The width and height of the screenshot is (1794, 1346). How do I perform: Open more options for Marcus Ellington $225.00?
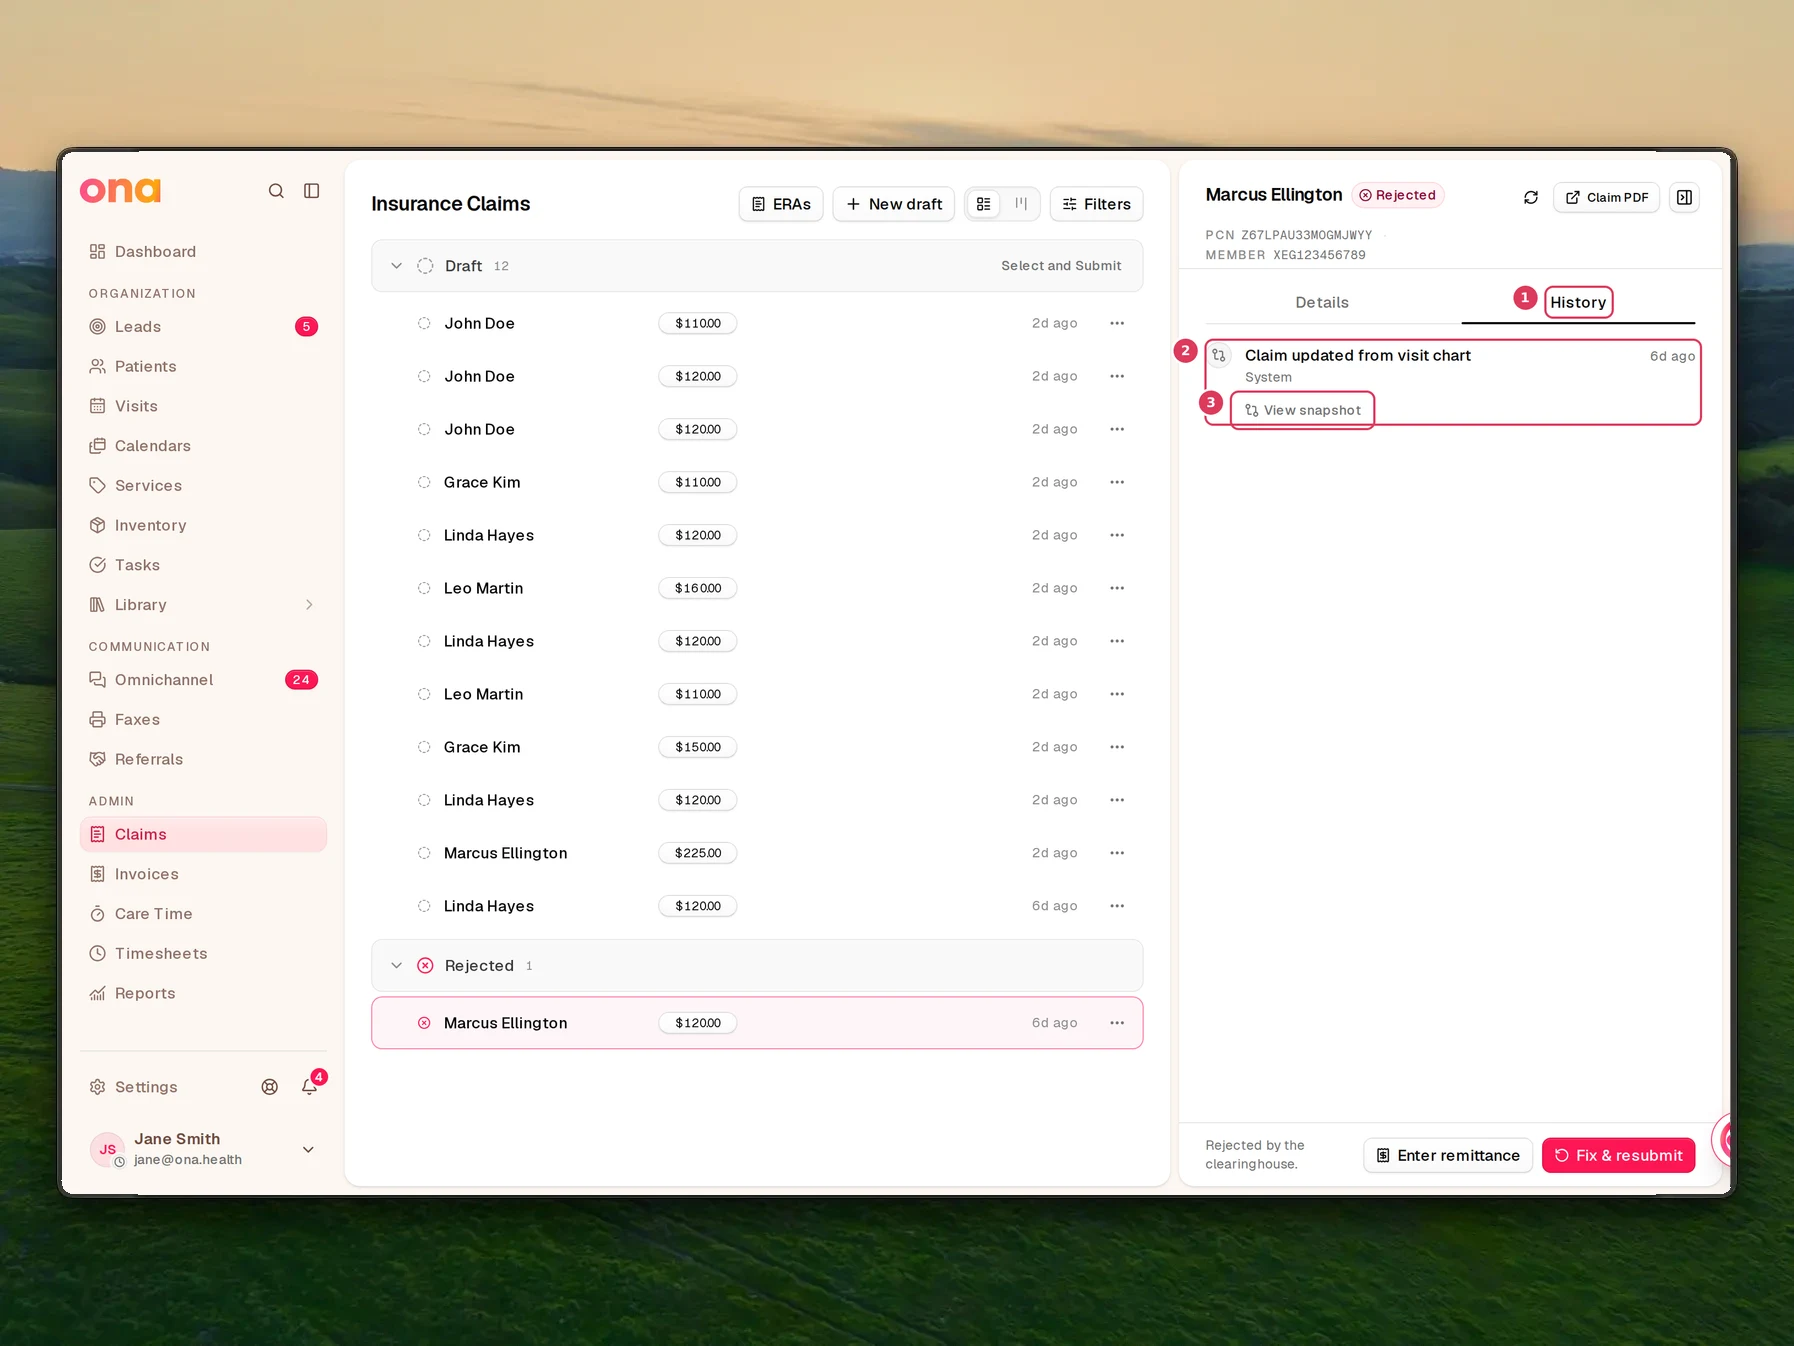(1117, 853)
